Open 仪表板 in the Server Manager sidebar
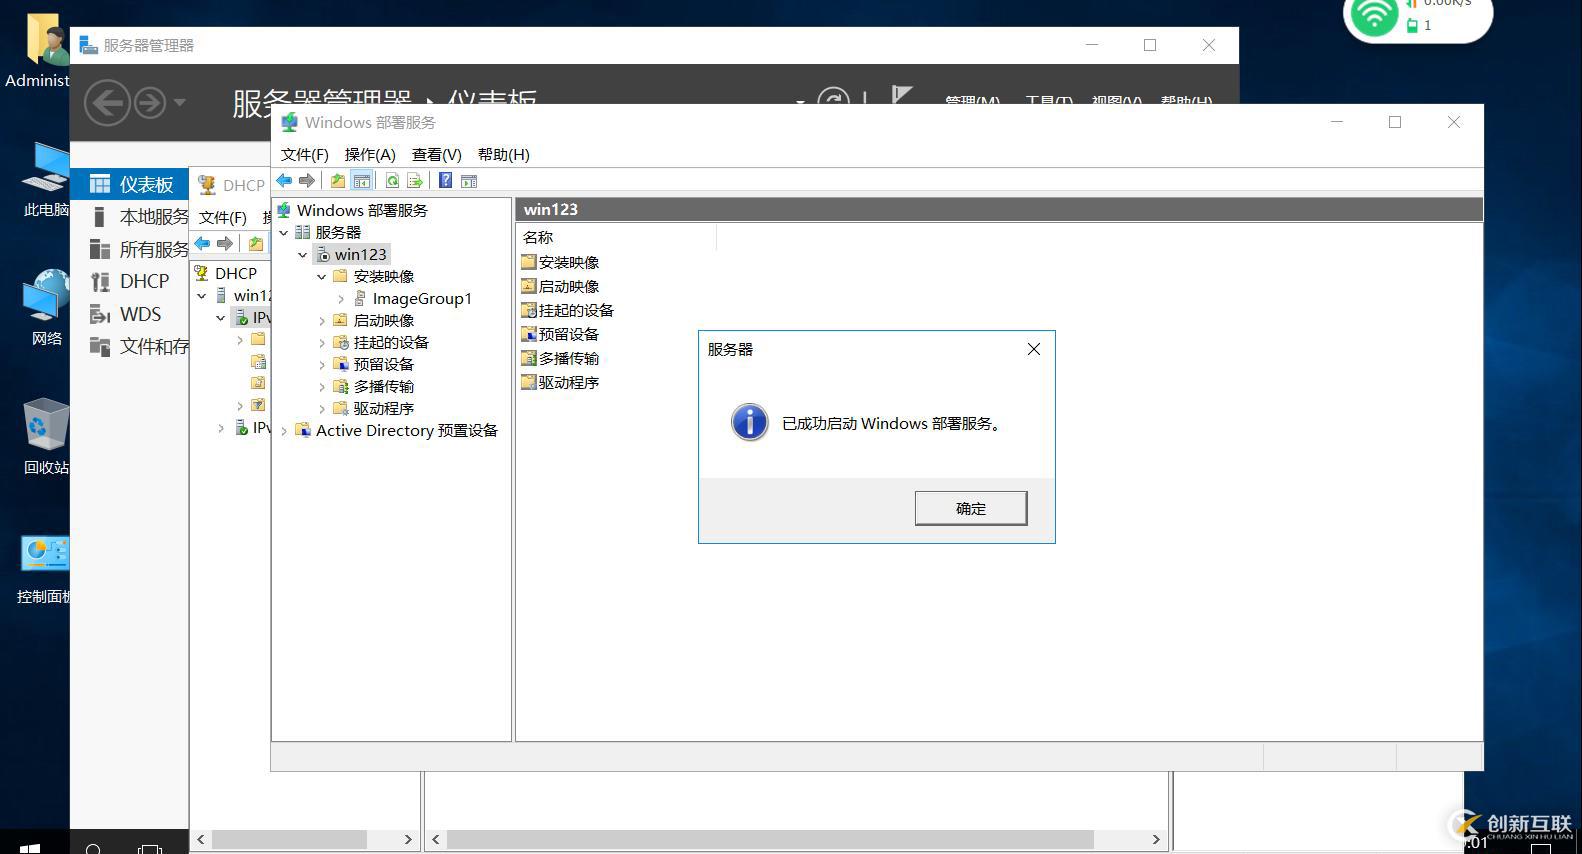1582x854 pixels. coord(130,184)
